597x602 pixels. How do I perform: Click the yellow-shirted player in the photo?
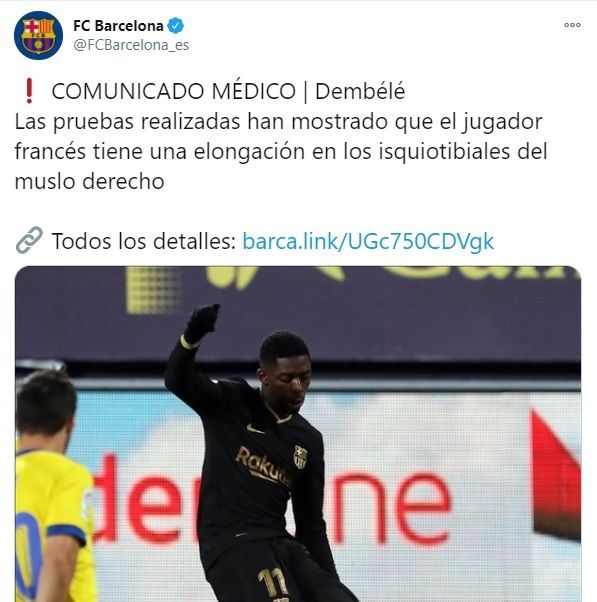coord(52,487)
